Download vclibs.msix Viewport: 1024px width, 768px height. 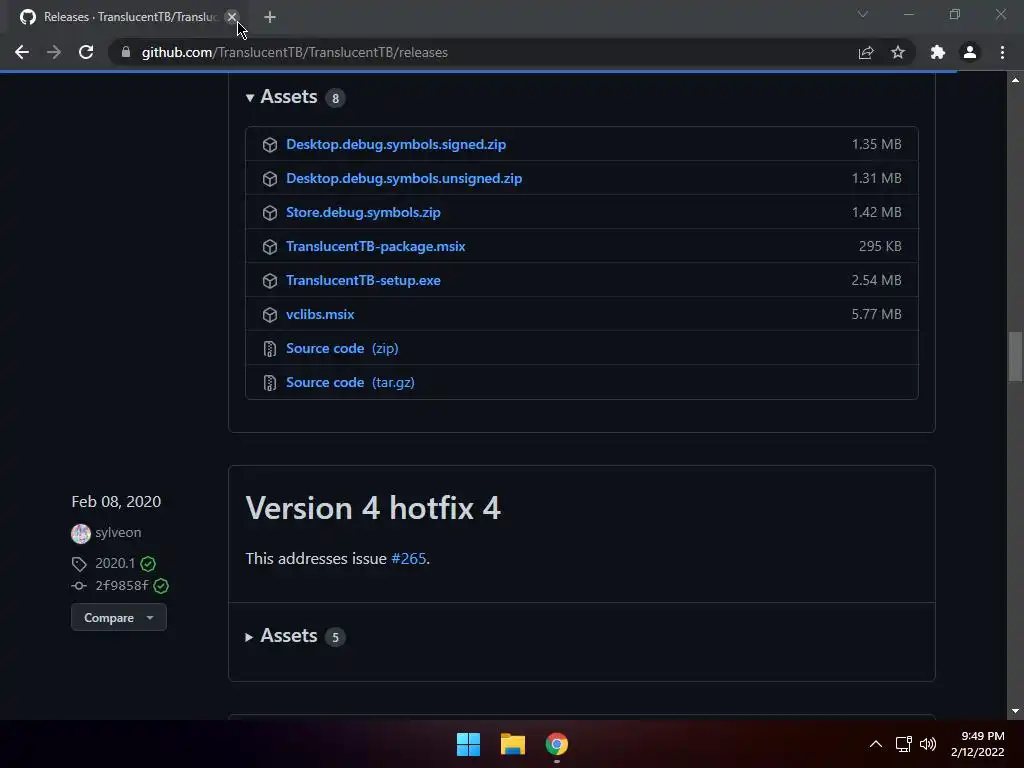(320, 314)
